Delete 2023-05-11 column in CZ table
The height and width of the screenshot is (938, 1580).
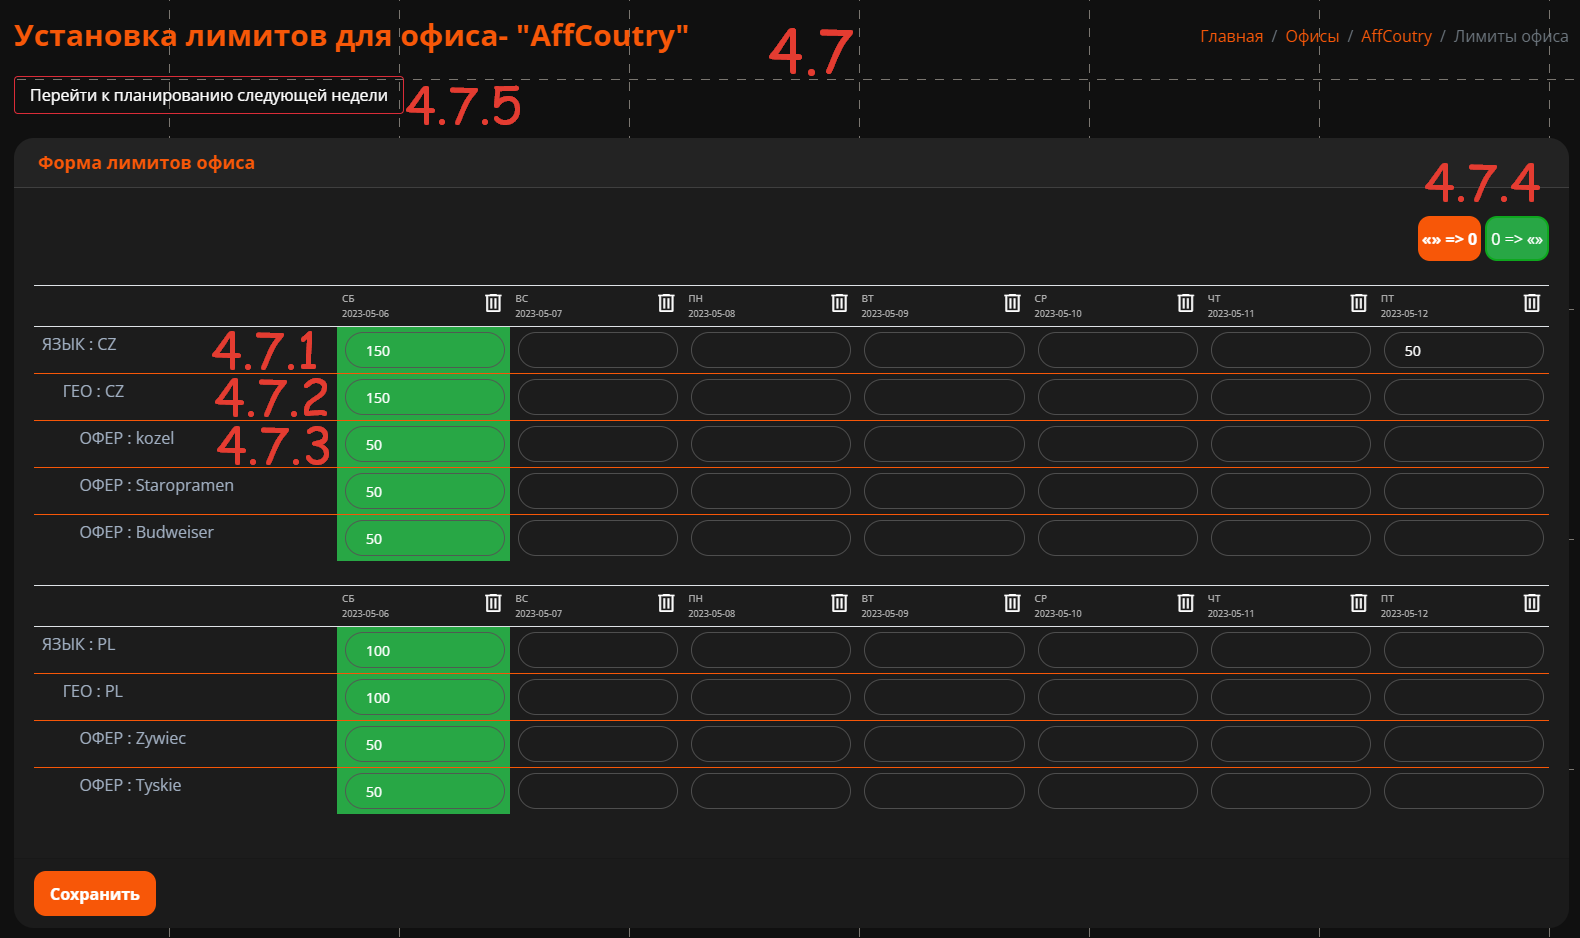click(x=1358, y=303)
